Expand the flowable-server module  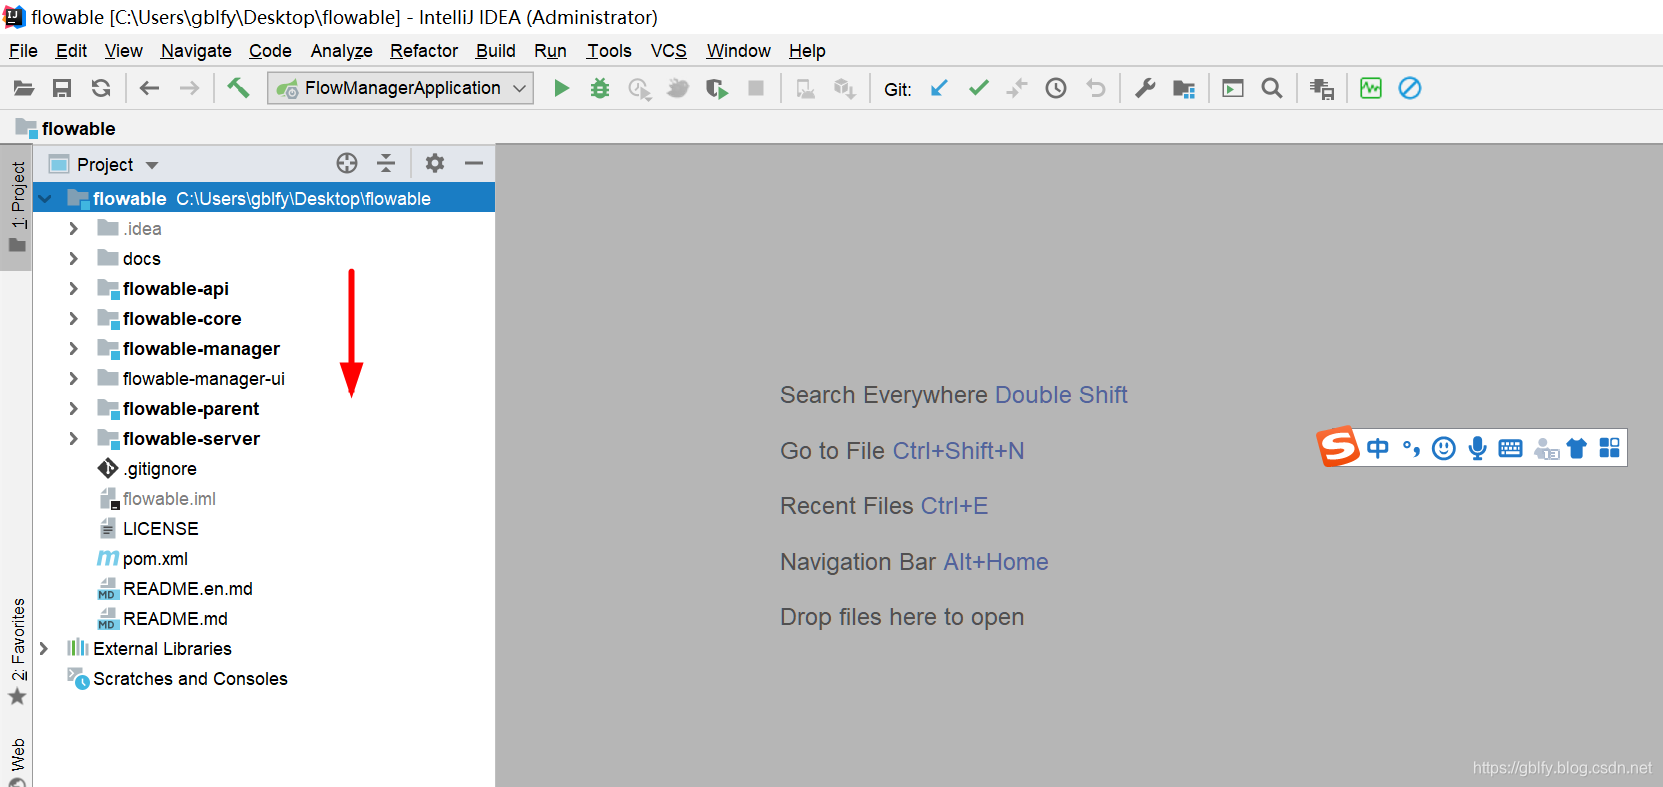(73, 439)
